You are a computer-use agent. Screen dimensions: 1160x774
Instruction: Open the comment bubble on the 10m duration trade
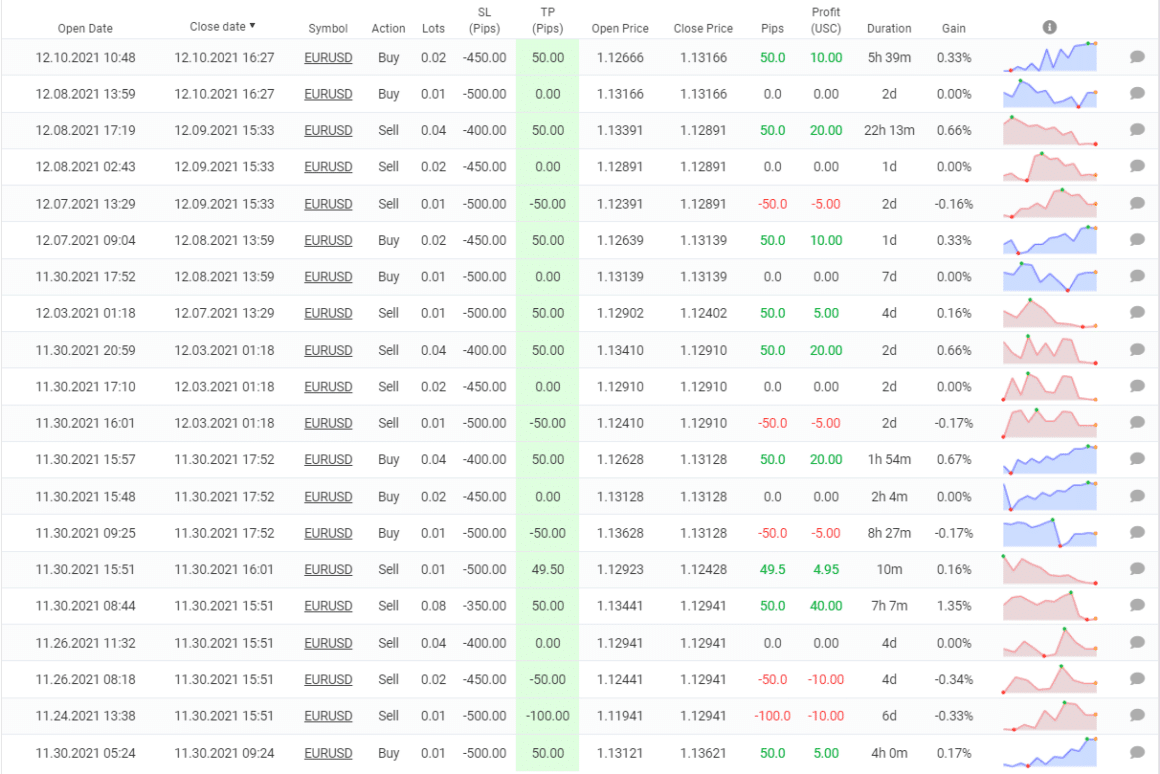[x=1136, y=569]
